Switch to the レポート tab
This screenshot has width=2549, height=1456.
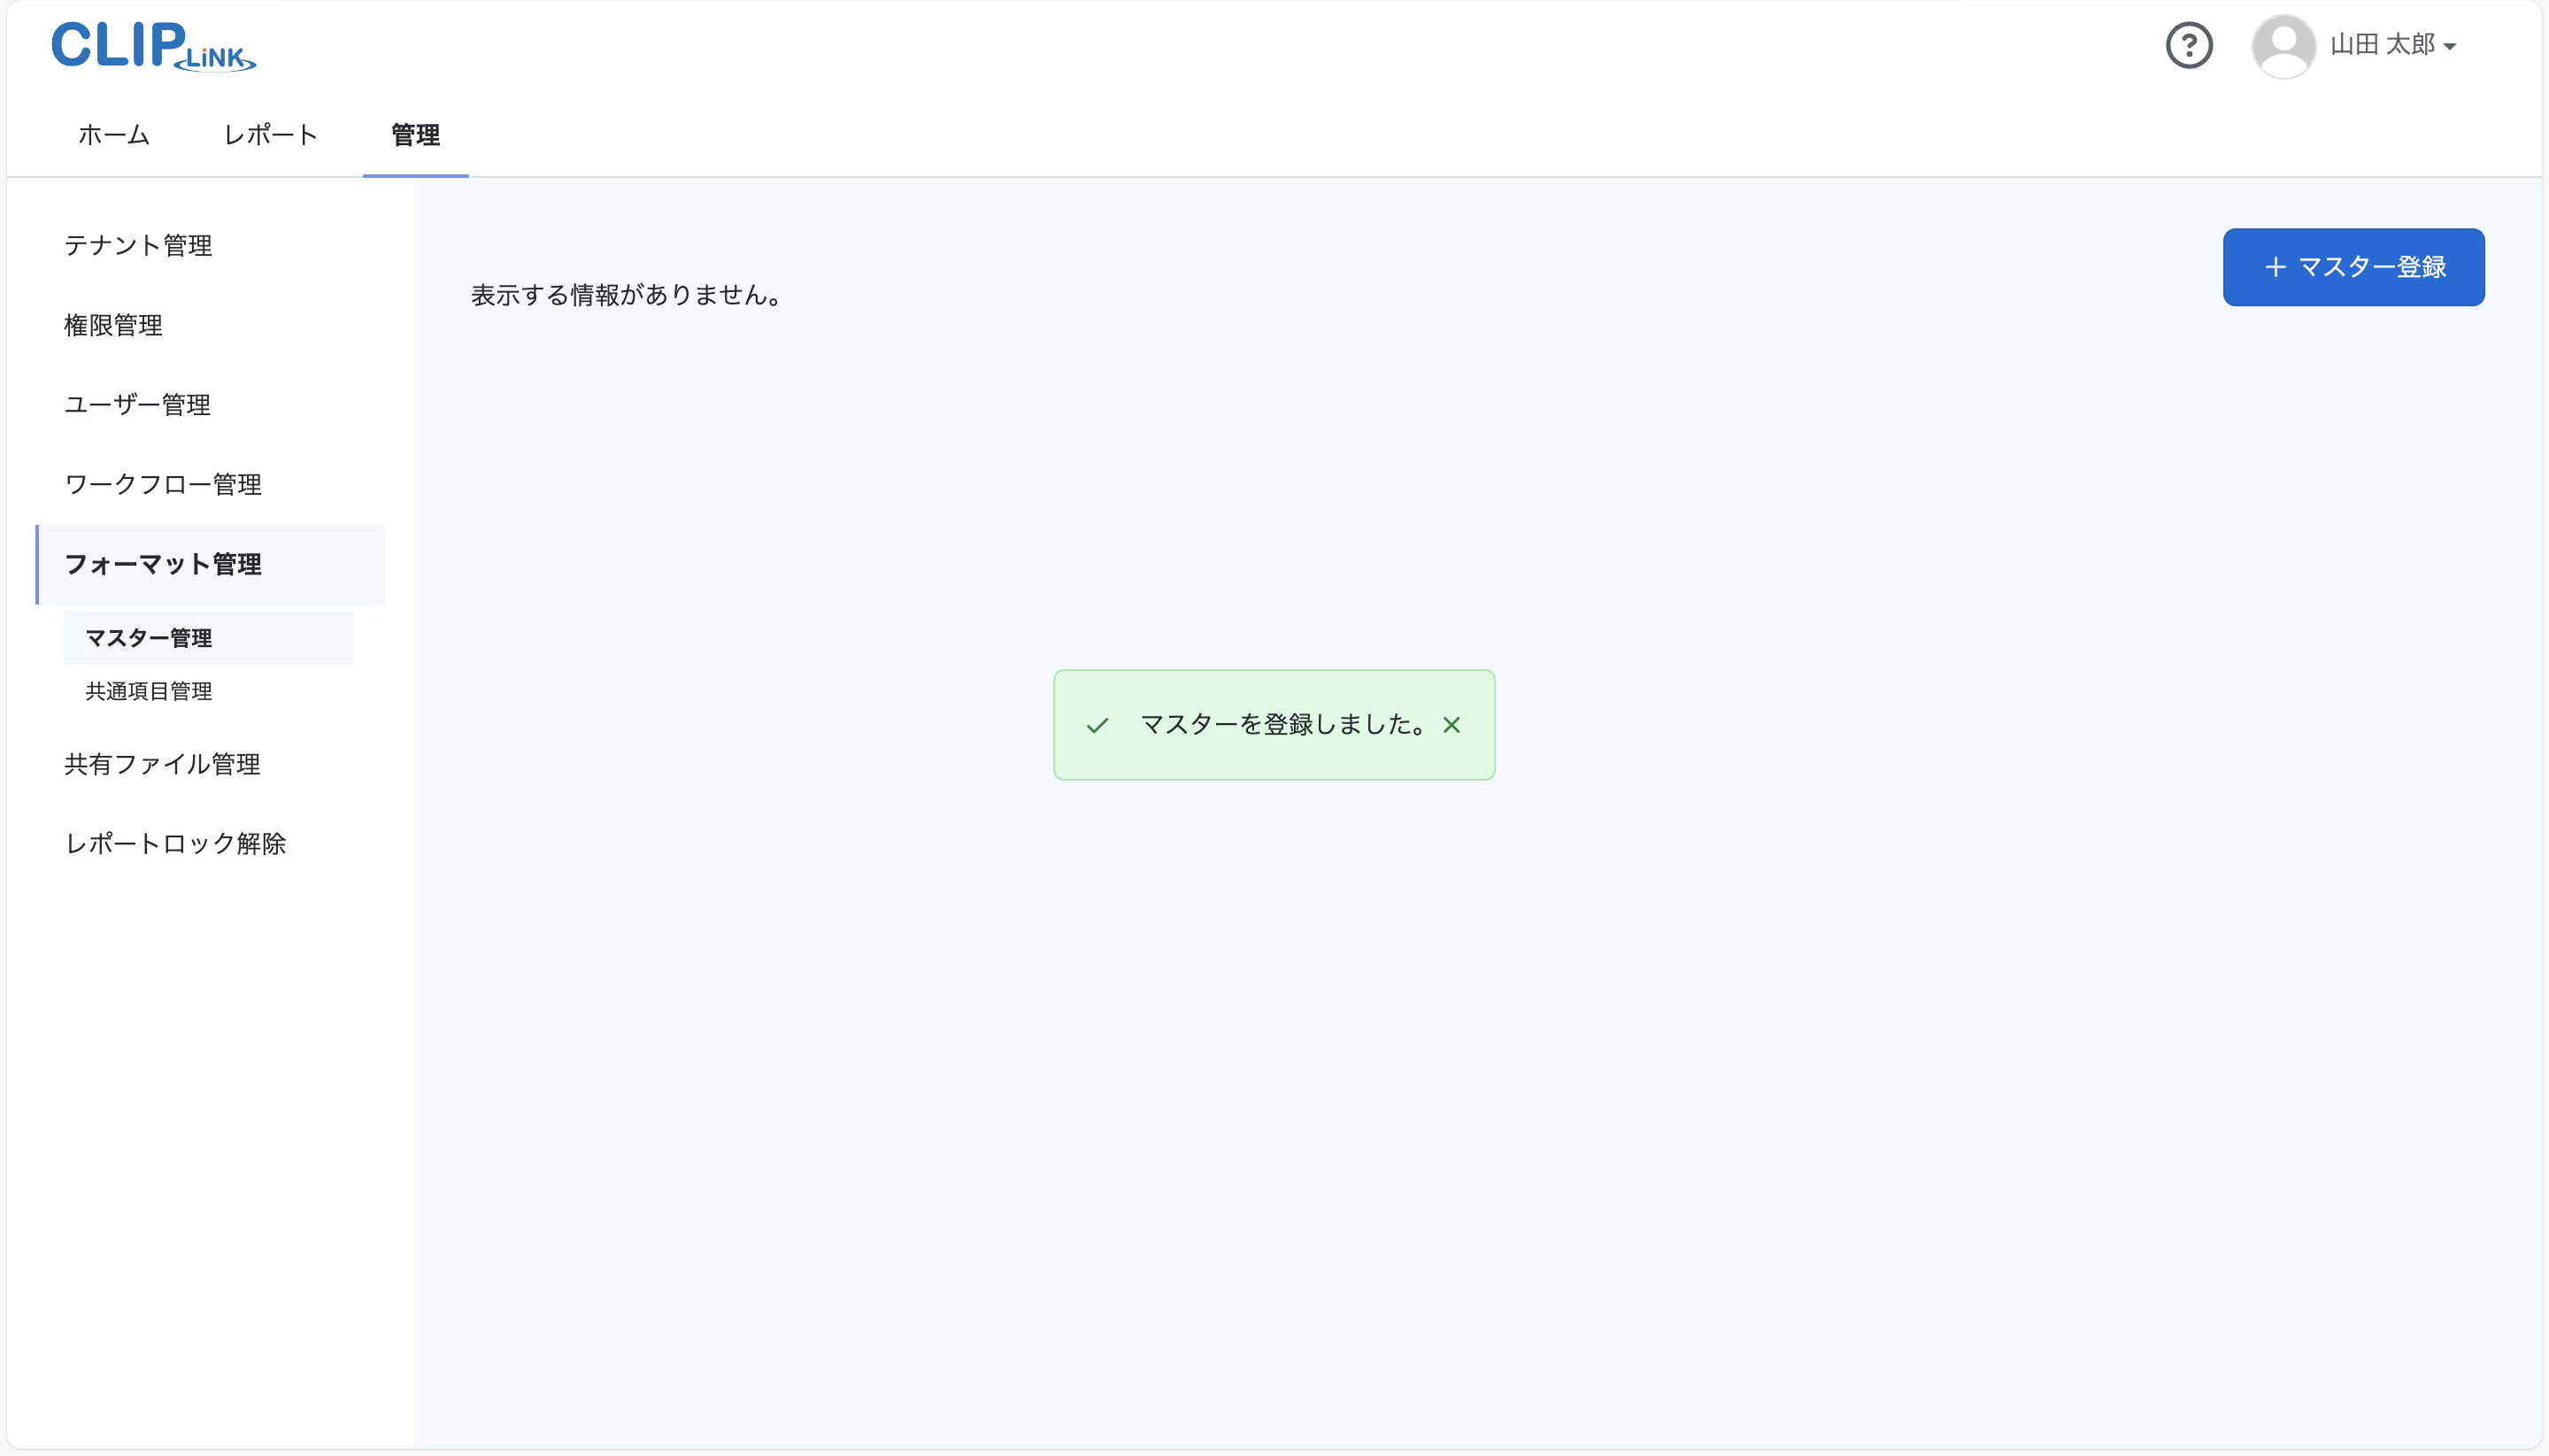(269, 134)
